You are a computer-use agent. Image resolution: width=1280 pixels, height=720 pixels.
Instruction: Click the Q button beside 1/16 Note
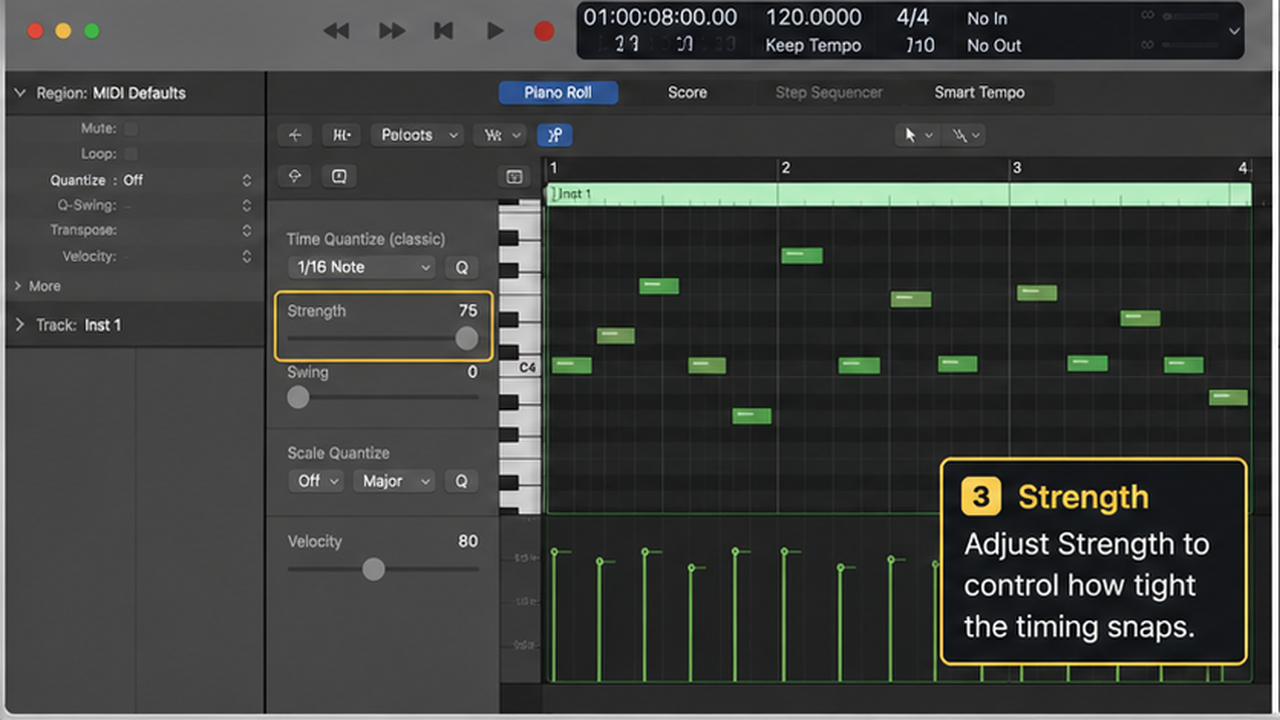462,267
